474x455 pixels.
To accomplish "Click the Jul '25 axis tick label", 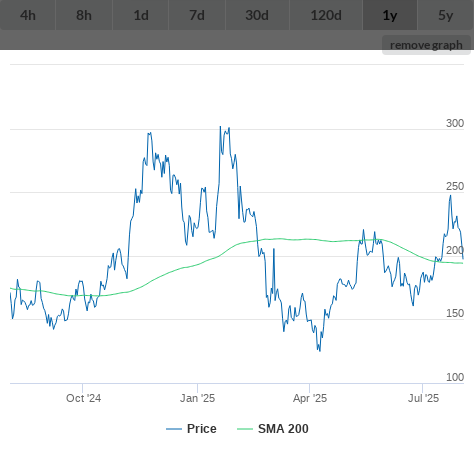I will [x=423, y=398].
